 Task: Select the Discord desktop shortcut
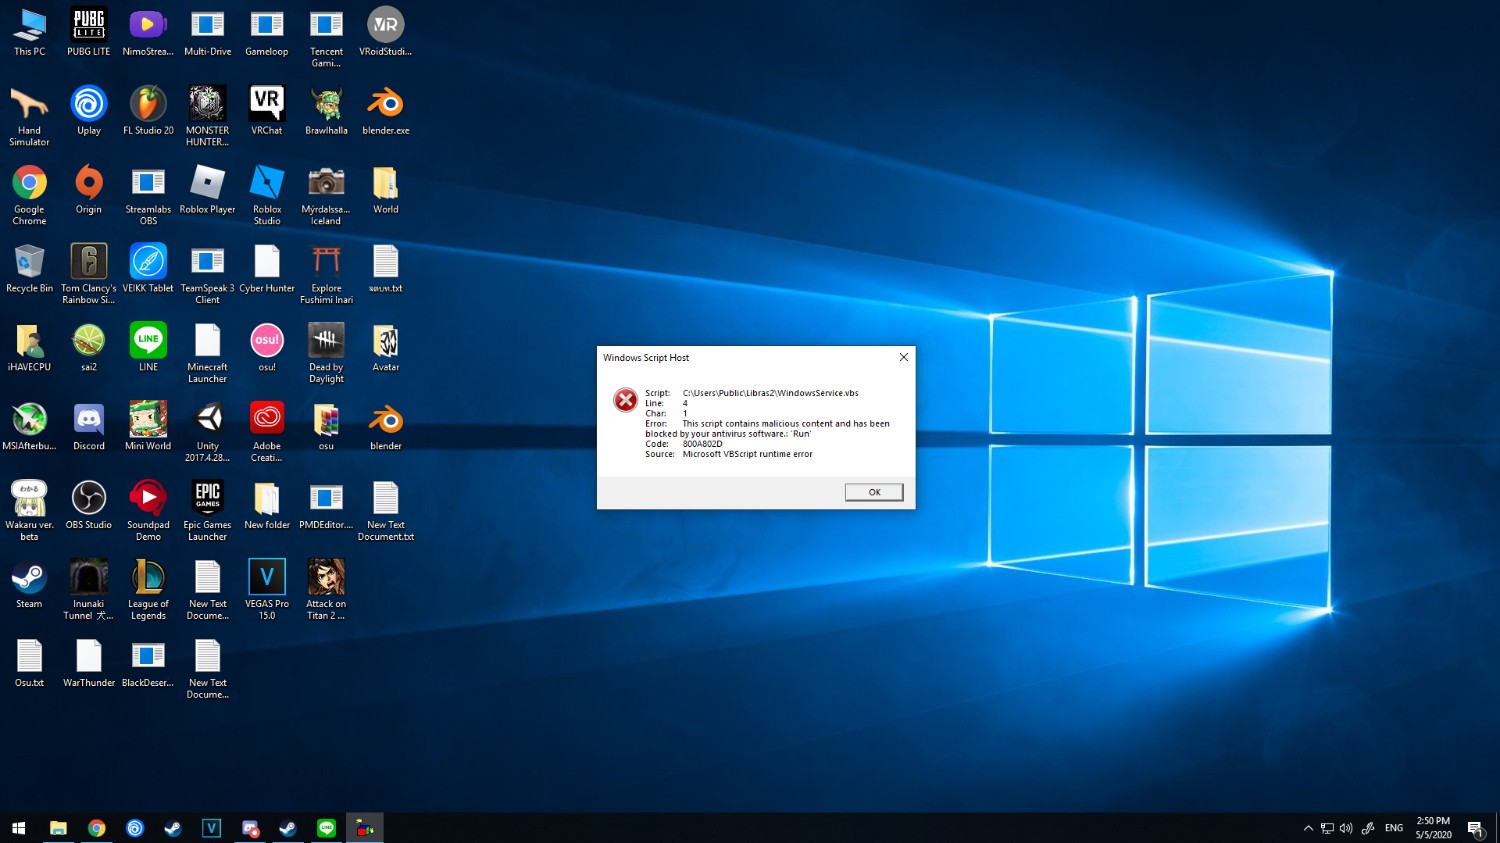click(89, 427)
